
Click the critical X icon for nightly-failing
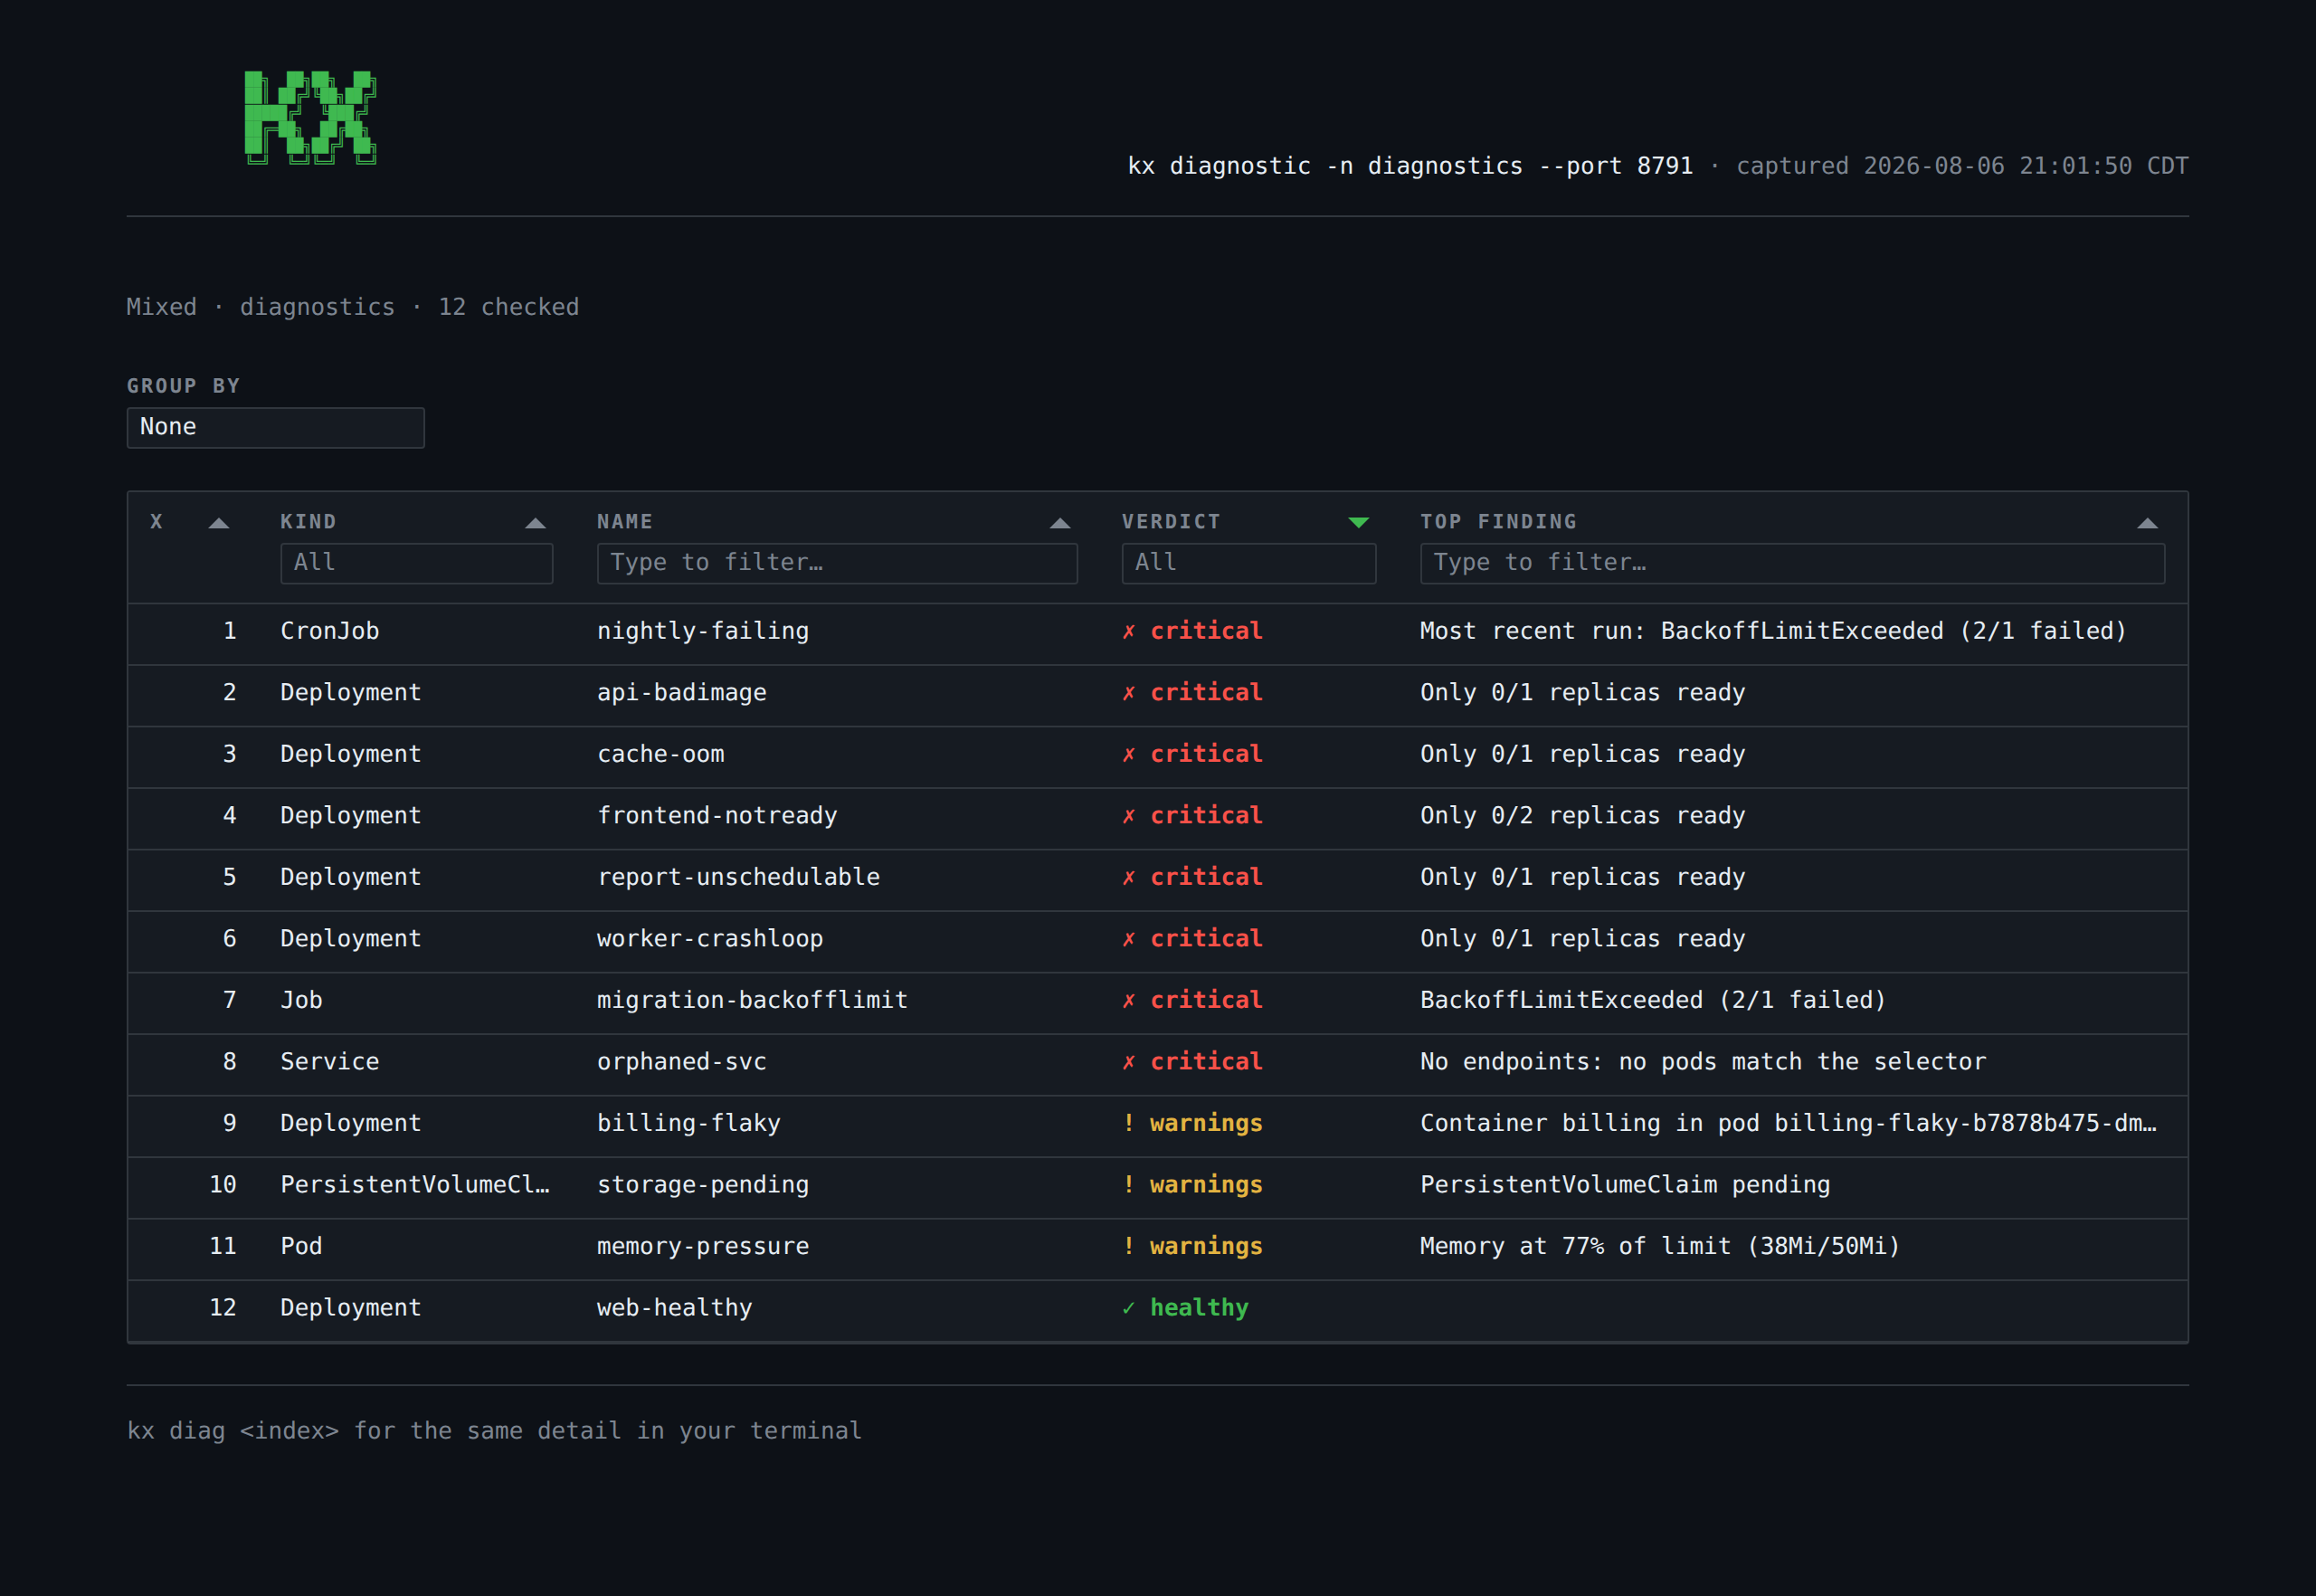click(1129, 632)
